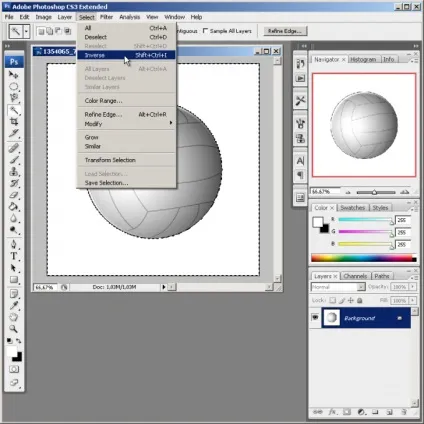The height and width of the screenshot is (424, 424).
Task: Select the Crop tool in toolbox
Action: 14,121
